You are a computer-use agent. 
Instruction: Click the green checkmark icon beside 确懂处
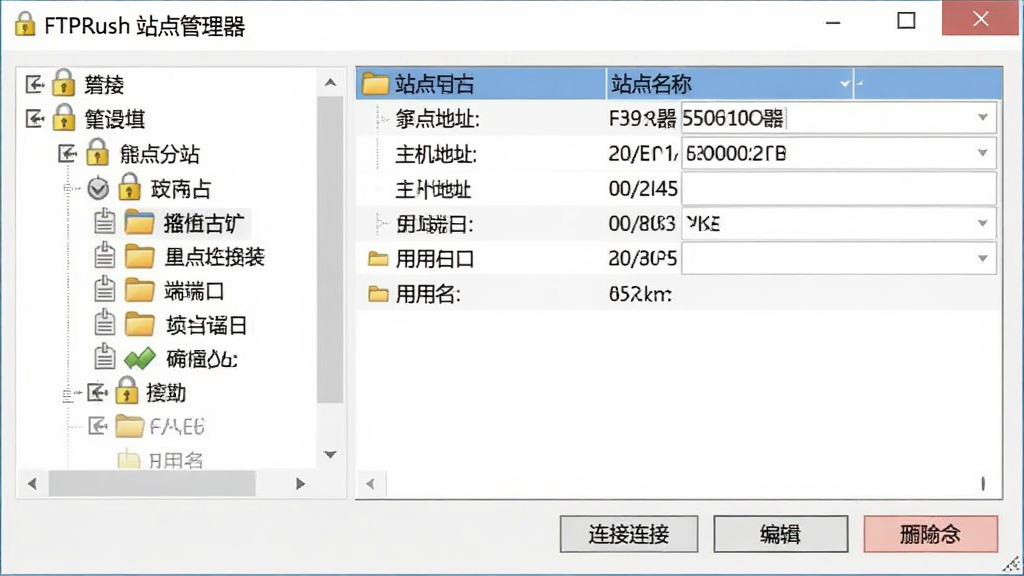140,359
